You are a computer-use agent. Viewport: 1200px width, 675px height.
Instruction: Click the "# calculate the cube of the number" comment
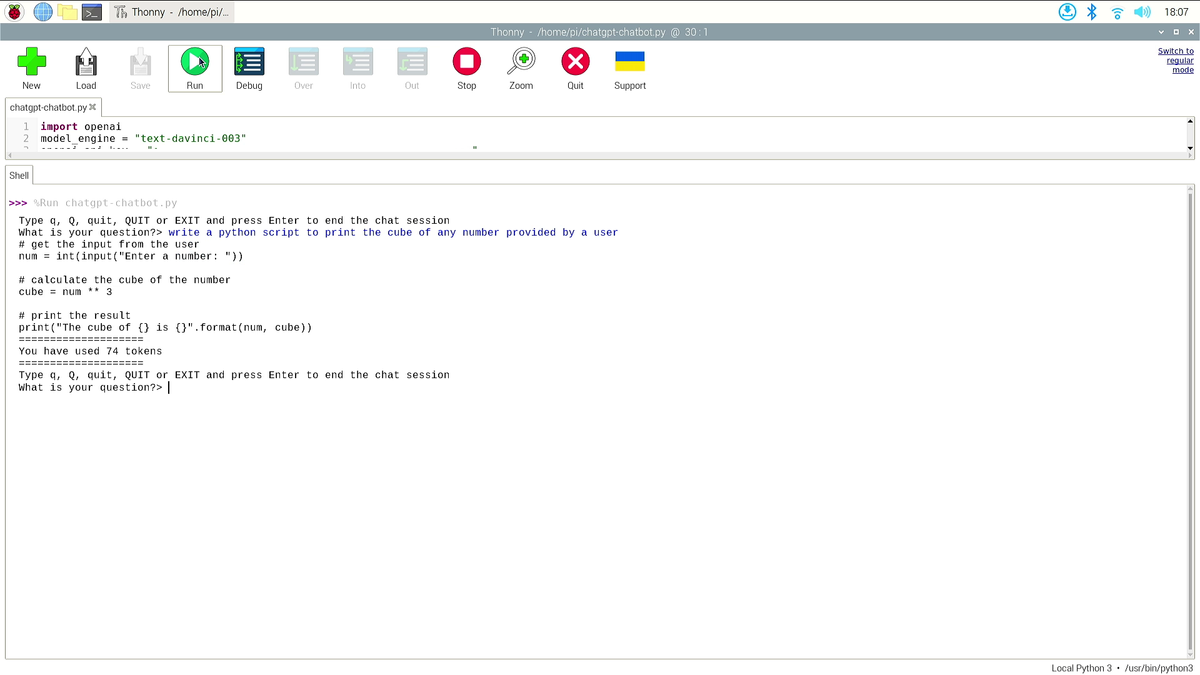pos(124,280)
